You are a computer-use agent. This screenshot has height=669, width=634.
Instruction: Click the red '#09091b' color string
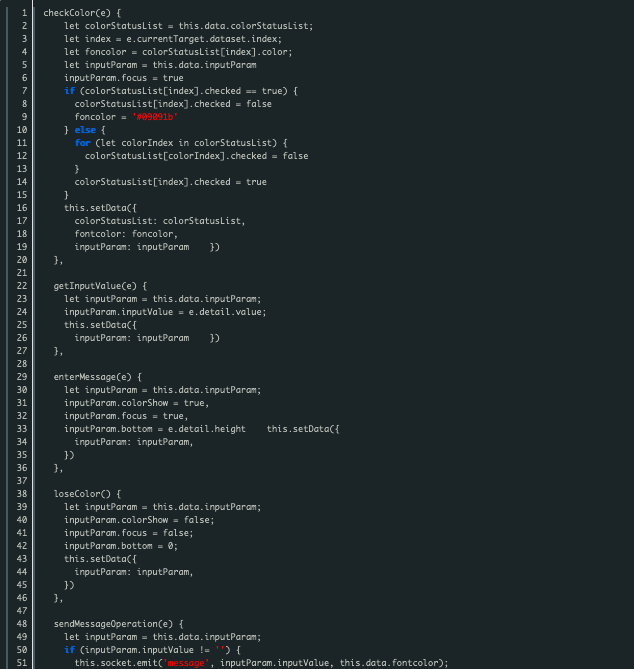[x=155, y=117]
